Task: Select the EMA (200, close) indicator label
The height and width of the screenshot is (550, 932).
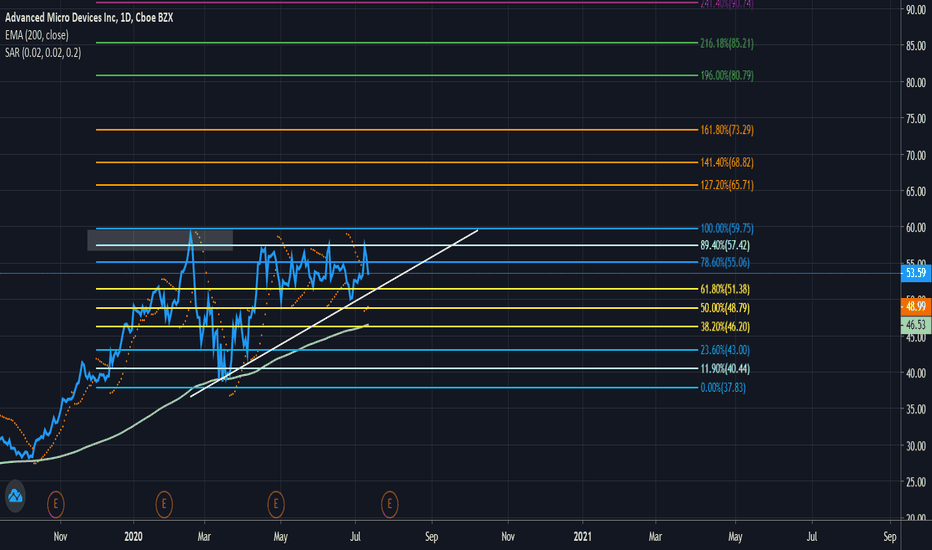Action: (37, 35)
